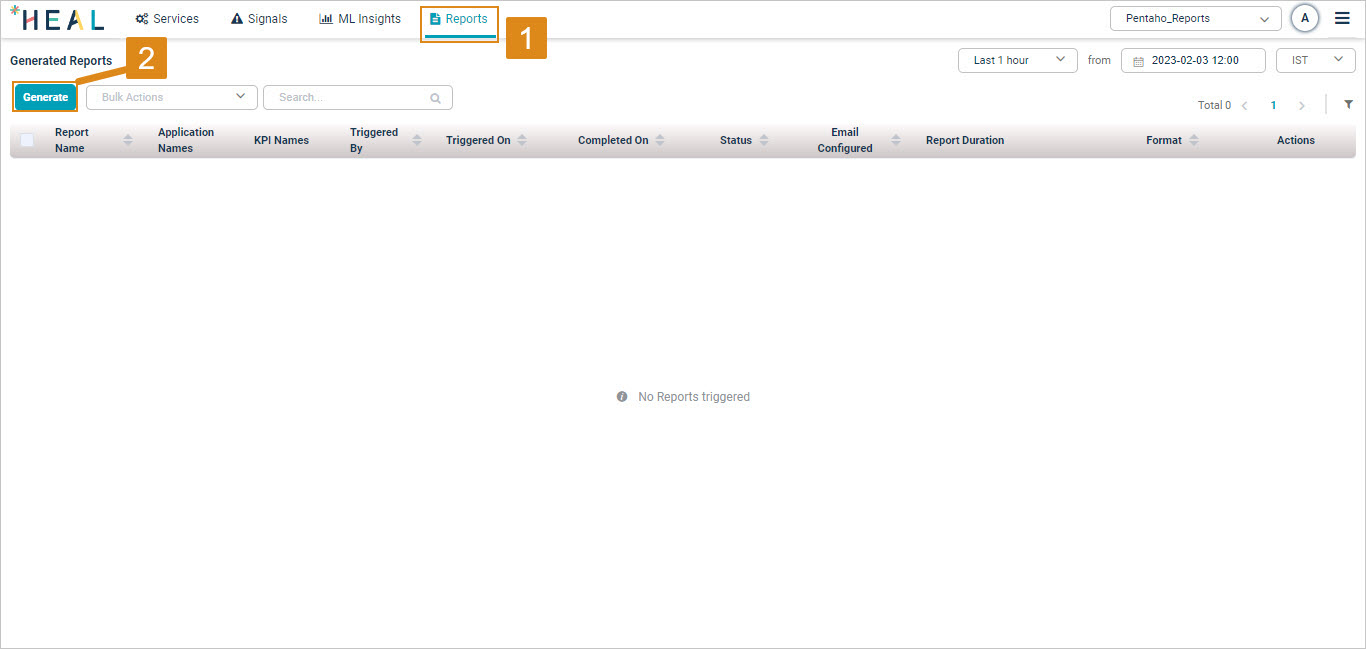Image resolution: width=1366 pixels, height=649 pixels.
Task: Open the user avatar A menu
Action: pyautogui.click(x=1305, y=18)
